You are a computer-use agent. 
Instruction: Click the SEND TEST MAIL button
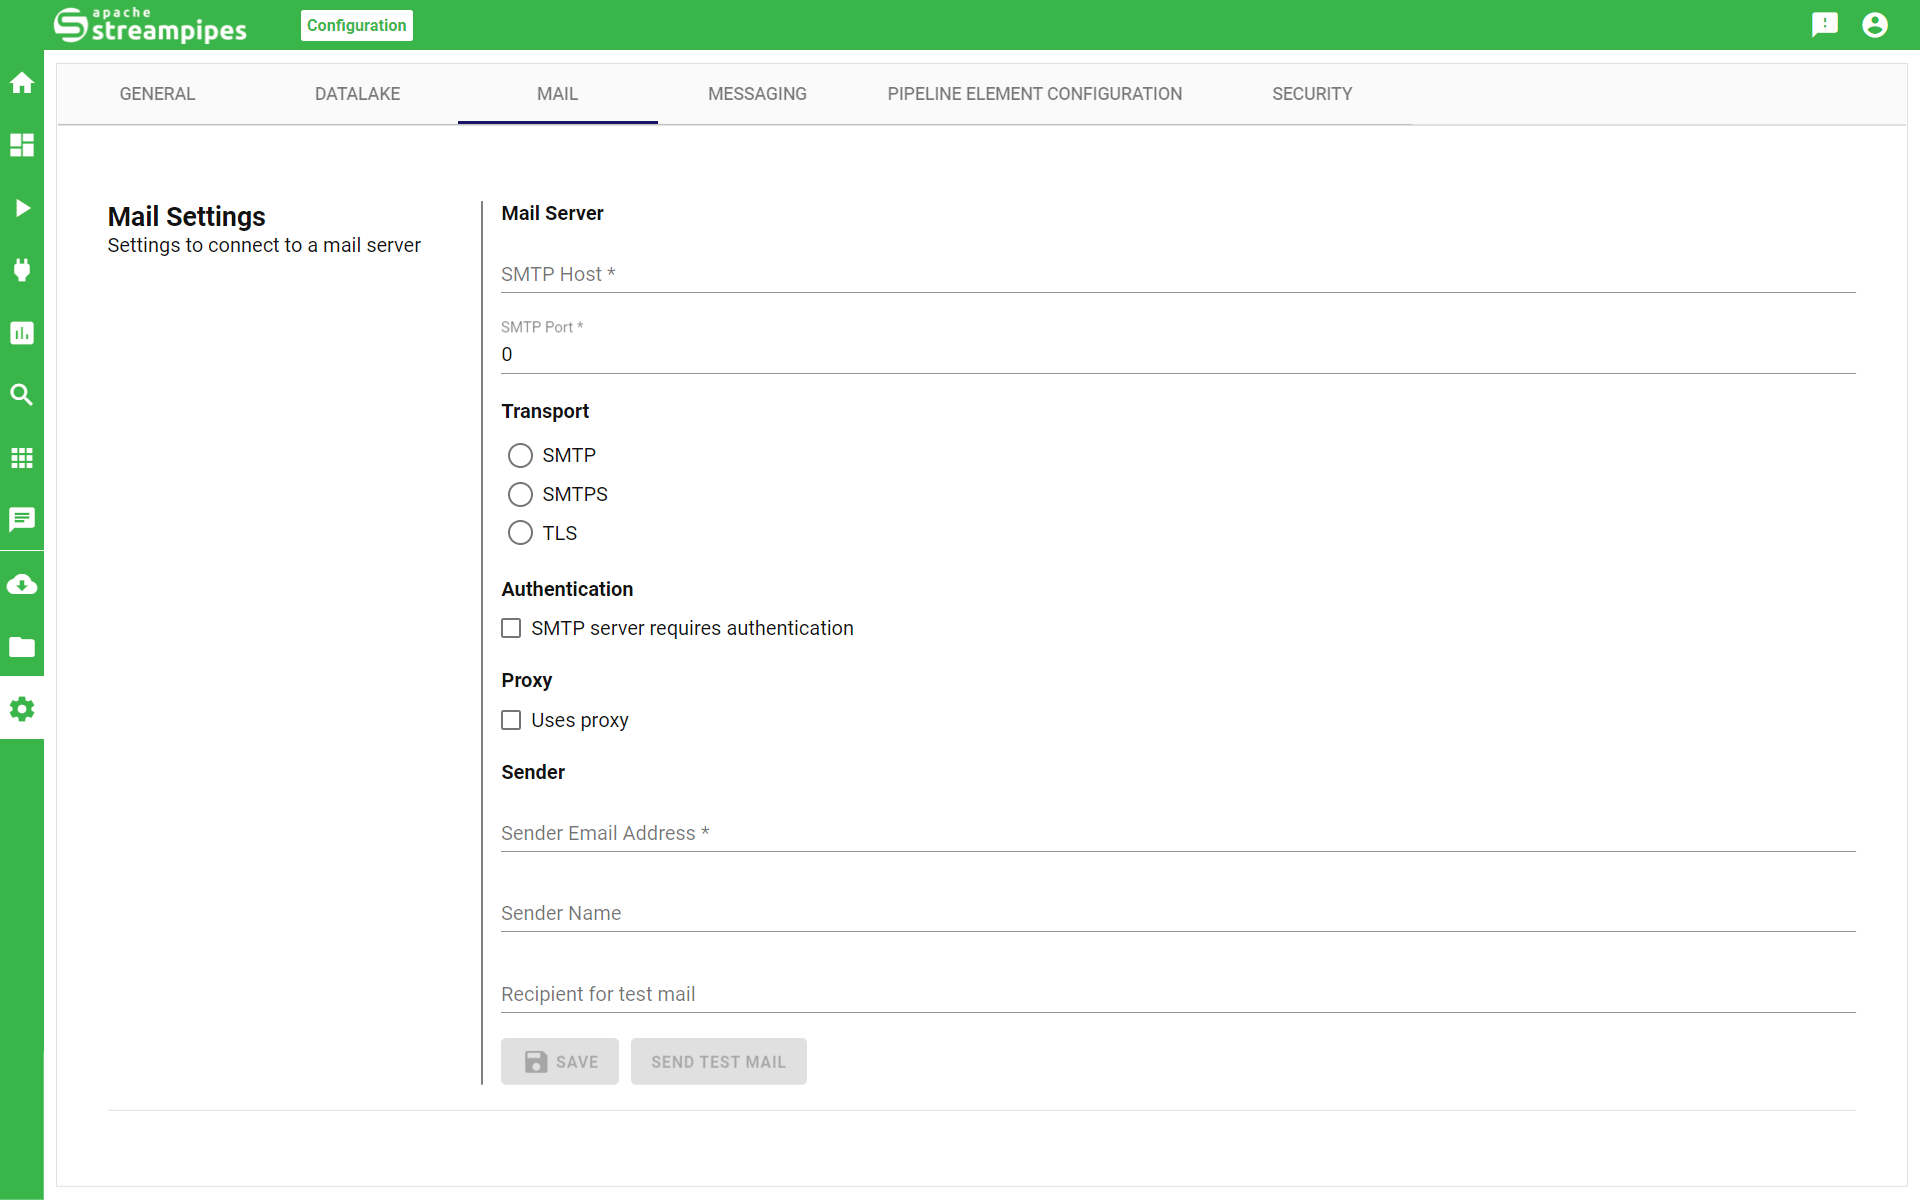point(718,1061)
